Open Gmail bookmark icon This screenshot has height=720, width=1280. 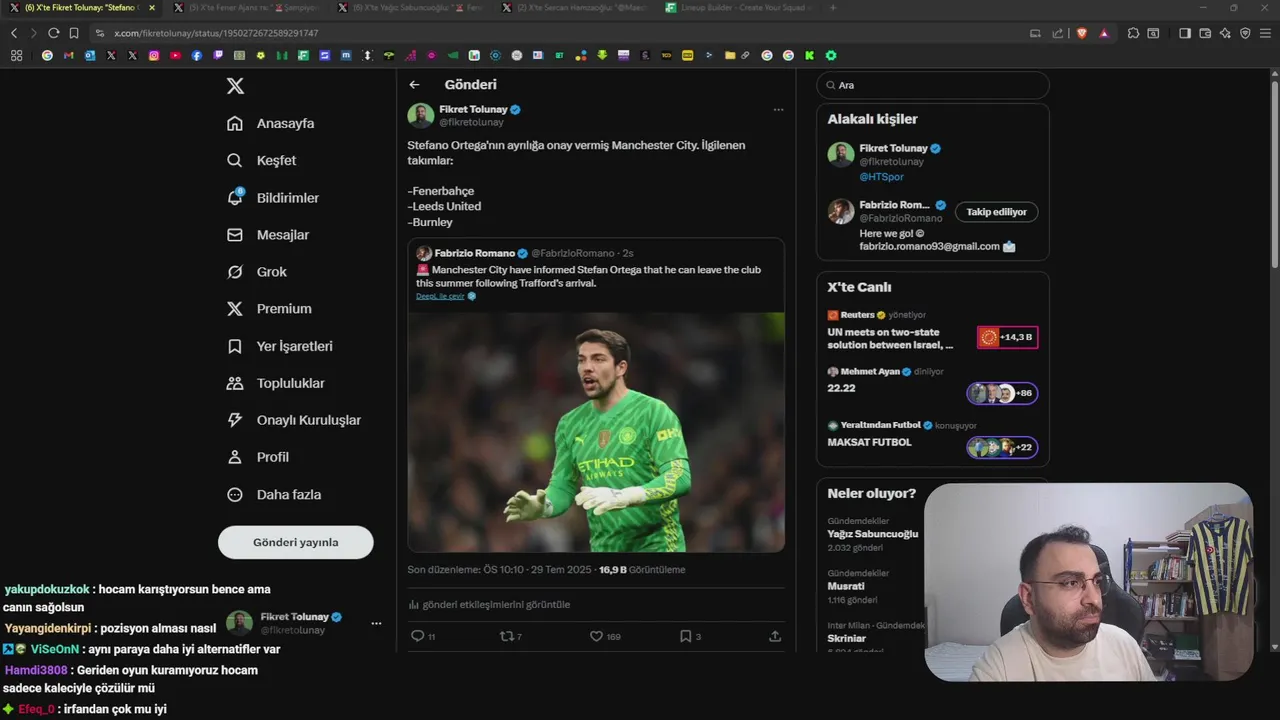[x=68, y=55]
